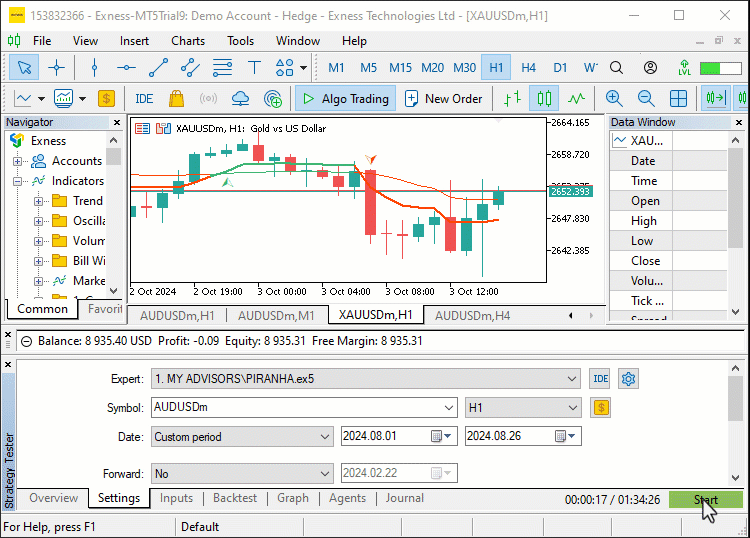Click the signals broadcast icon
750x538 pixels.
(x=208, y=99)
